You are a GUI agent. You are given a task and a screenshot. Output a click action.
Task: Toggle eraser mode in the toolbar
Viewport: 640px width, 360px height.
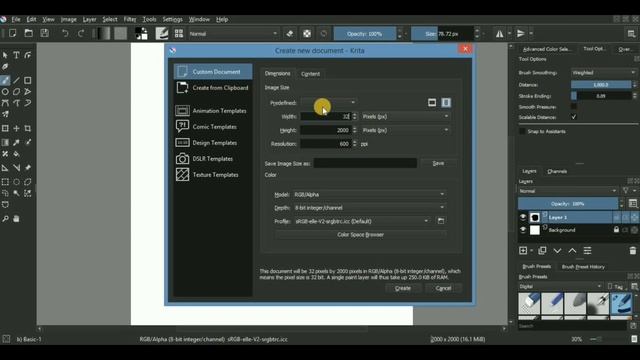pos(290,33)
